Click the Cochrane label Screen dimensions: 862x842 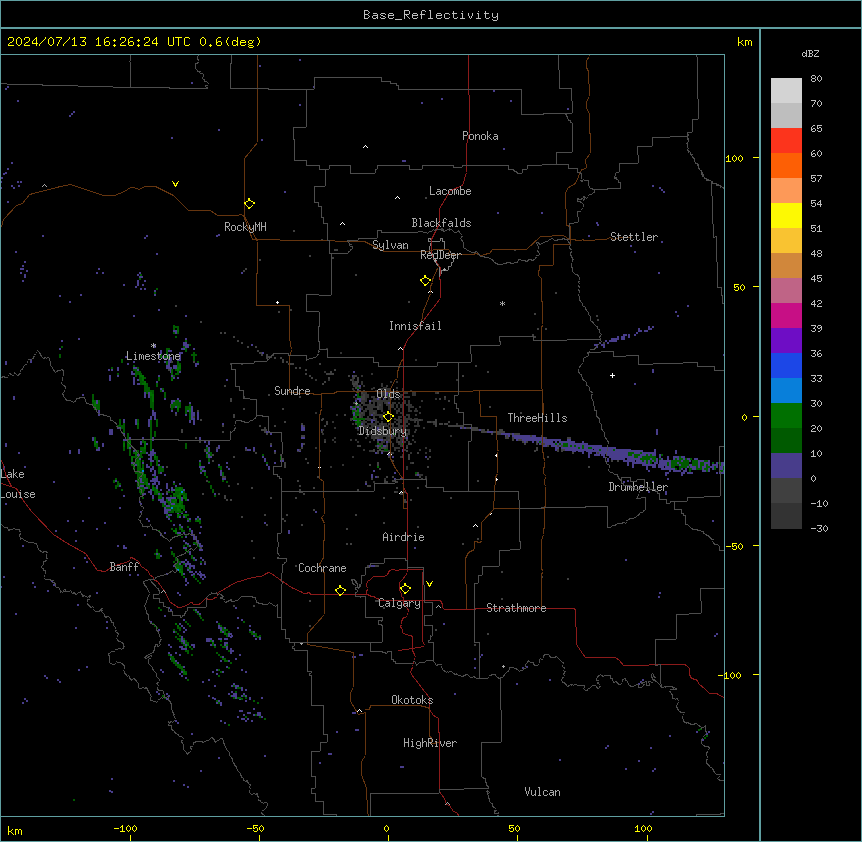(x=322, y=568)
